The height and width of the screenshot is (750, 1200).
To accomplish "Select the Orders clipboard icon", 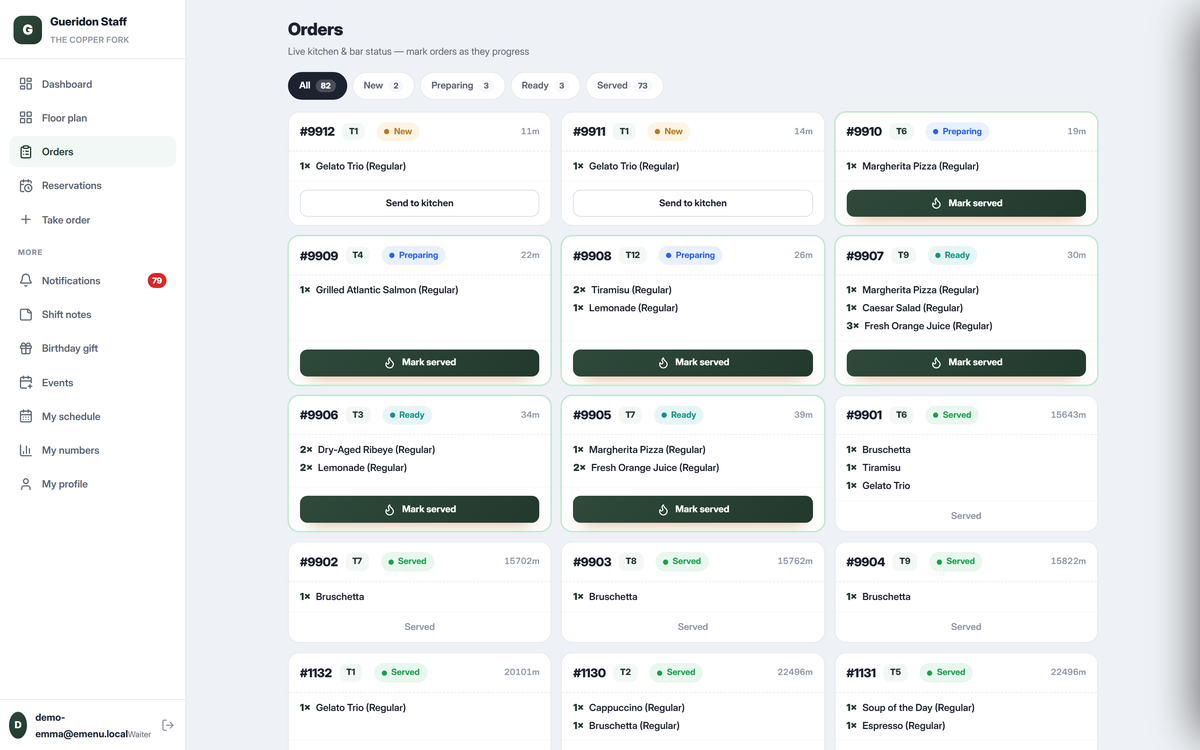I will coord(26,152).
